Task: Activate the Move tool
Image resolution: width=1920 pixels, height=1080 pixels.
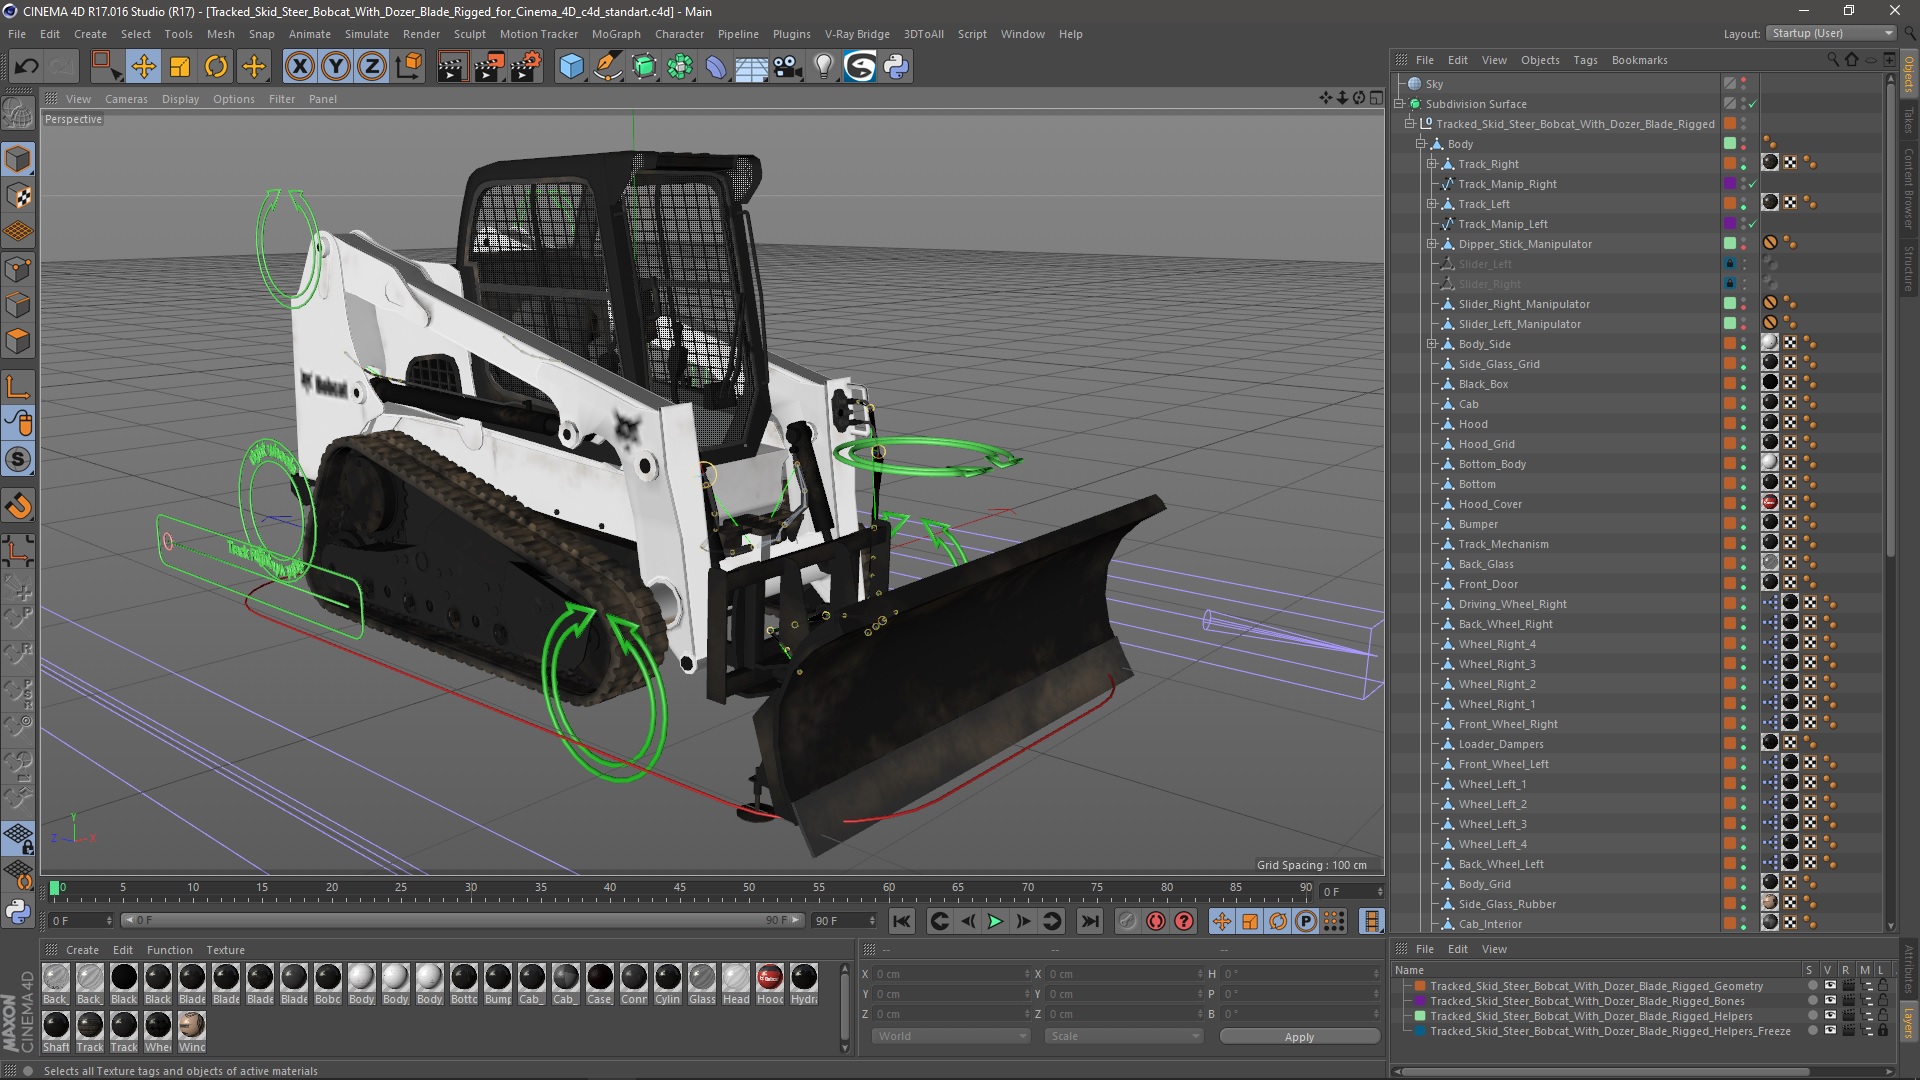Action: 143,67
